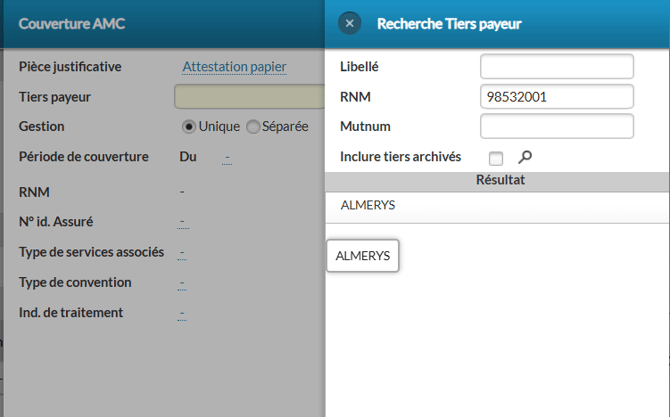670x417 pixels.
Task: Select the Unique gestion radio button
Action: [189, 127]
